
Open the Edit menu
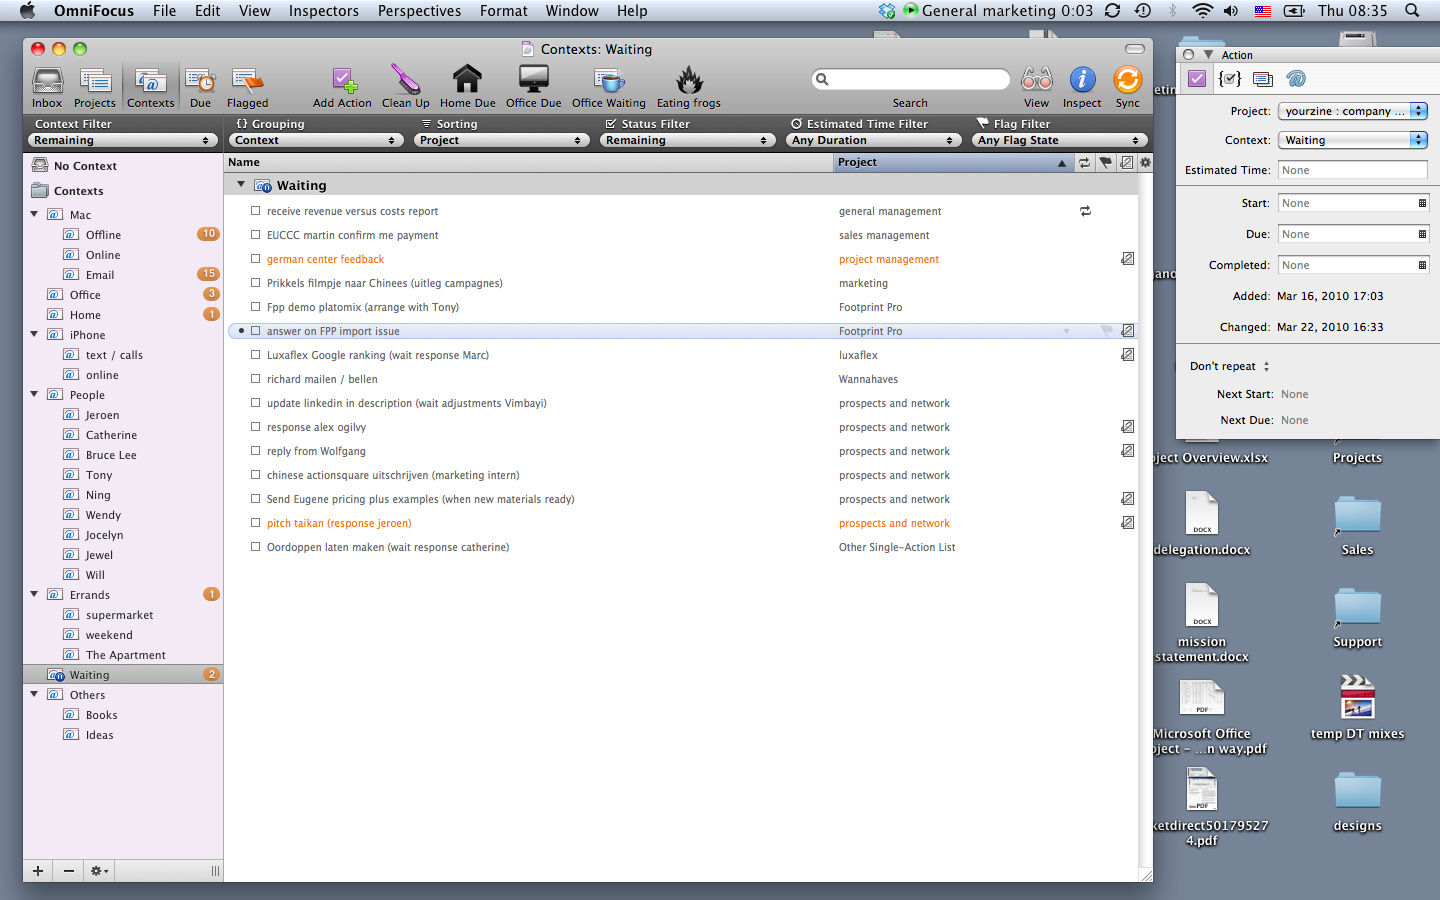tap(207, 11)
